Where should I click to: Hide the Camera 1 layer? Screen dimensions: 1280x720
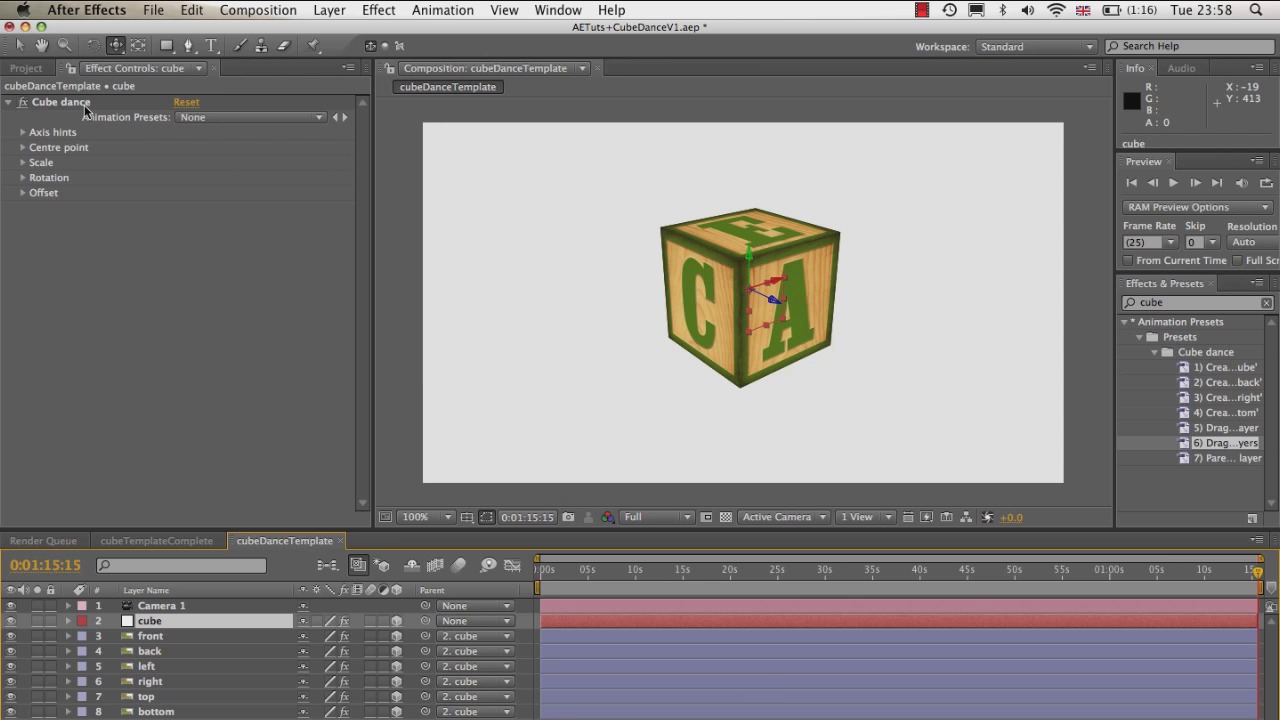click(11, 606)
